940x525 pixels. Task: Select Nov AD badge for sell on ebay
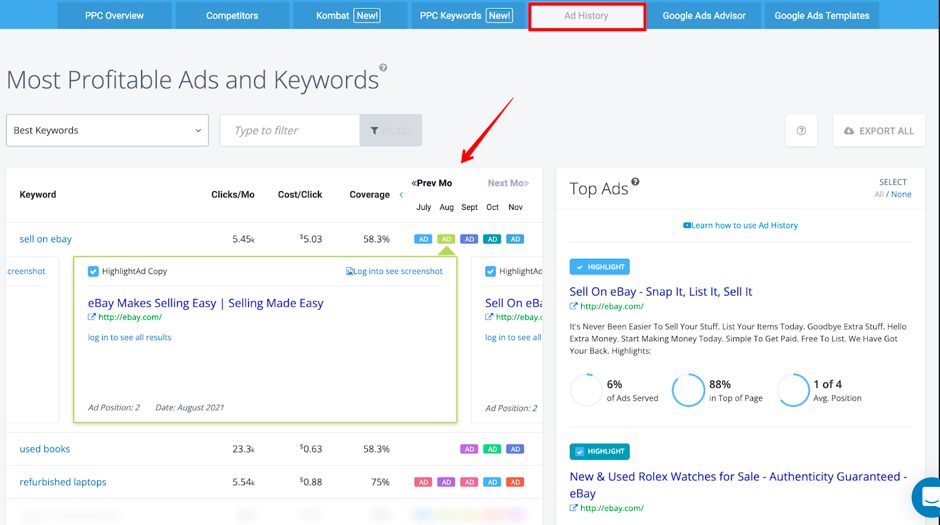[x=515, y=239]
